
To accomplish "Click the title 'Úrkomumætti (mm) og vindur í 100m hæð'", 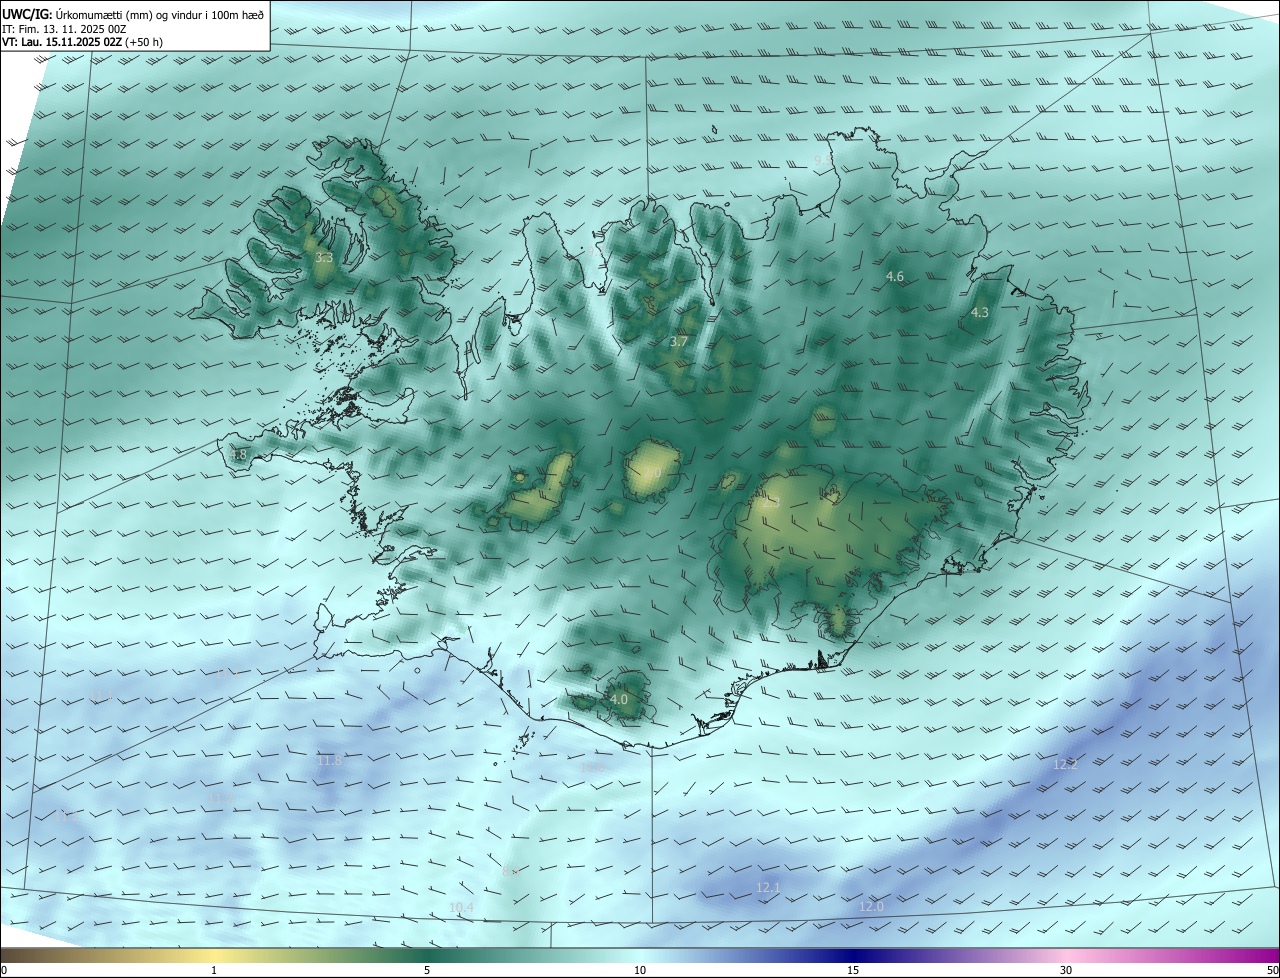I will (x=160, y=13).
